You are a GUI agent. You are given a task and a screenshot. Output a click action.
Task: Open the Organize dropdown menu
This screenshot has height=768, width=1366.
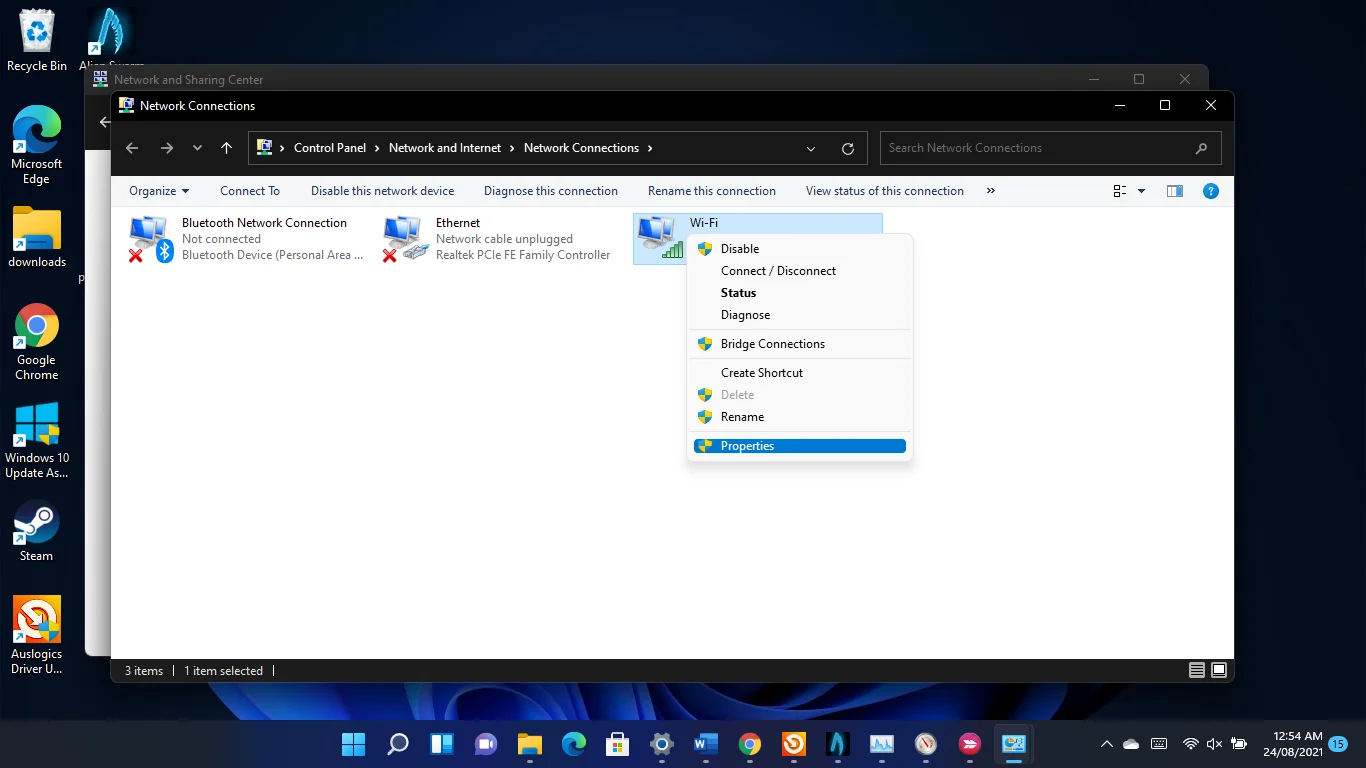159,191
